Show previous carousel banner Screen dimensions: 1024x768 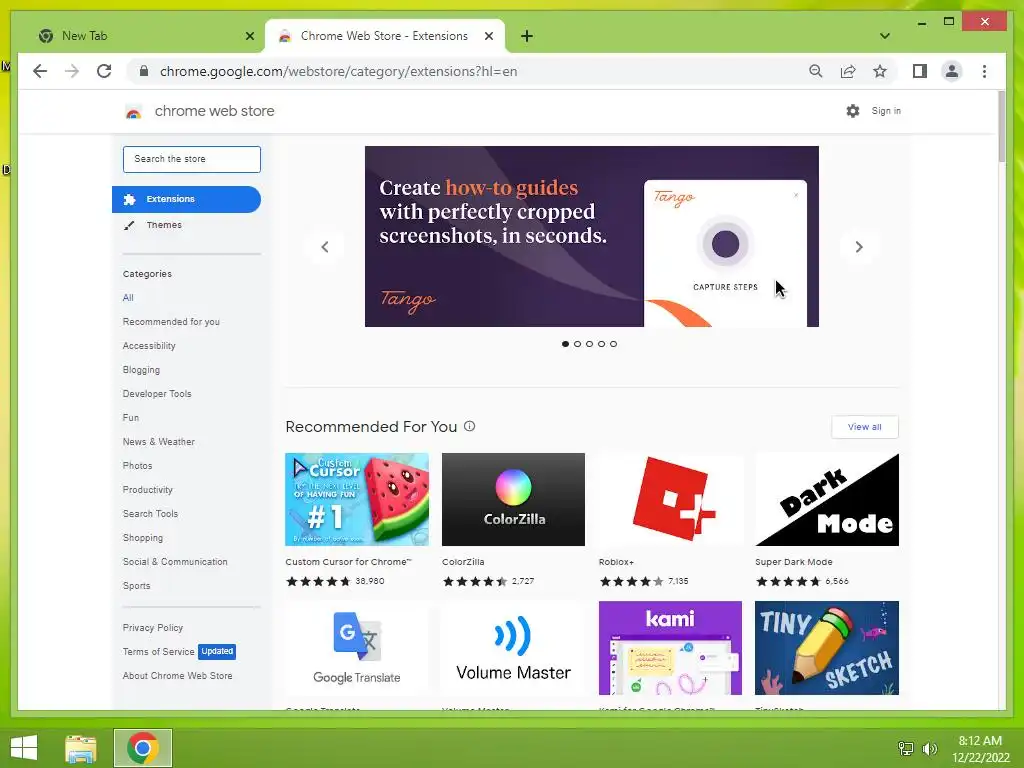click(x=325, y=247)
